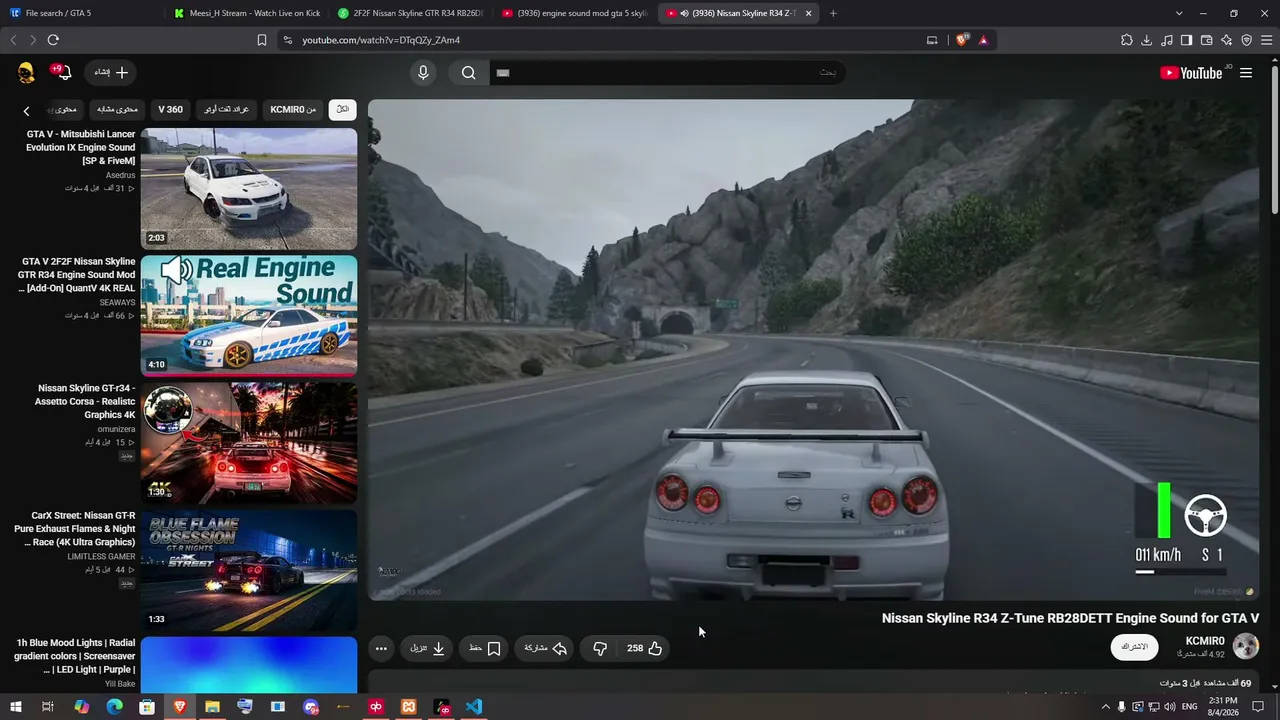1280x720 pixels.
Task: Open YouTube notifications bell
Action: pyautogui.click(x=62, y=72)
